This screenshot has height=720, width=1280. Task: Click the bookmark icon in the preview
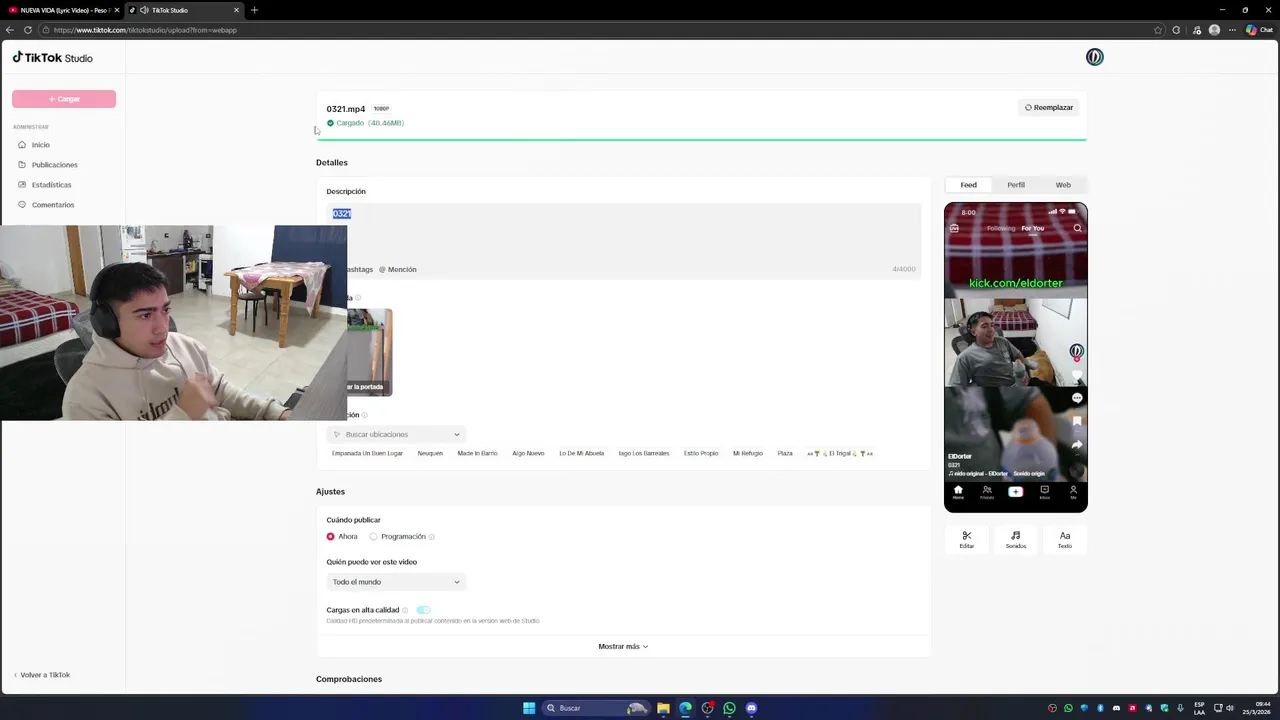point(1077,421)
